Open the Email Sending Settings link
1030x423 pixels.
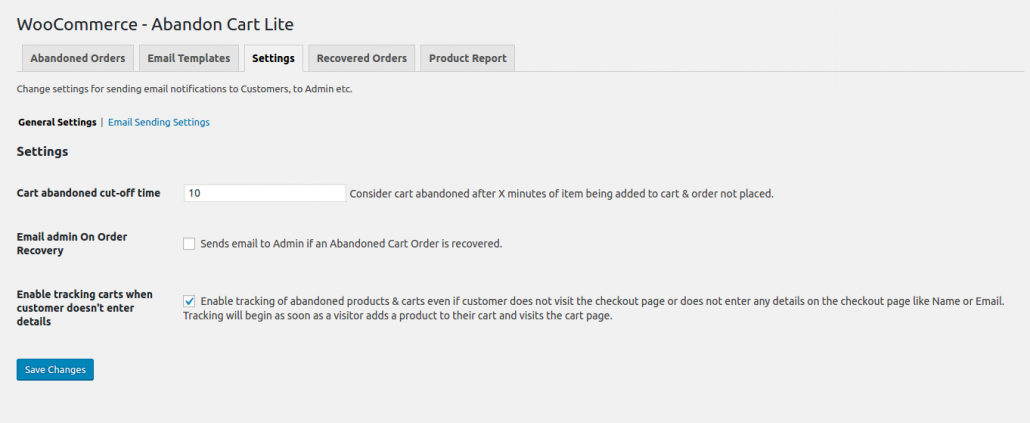click(159, 122)
